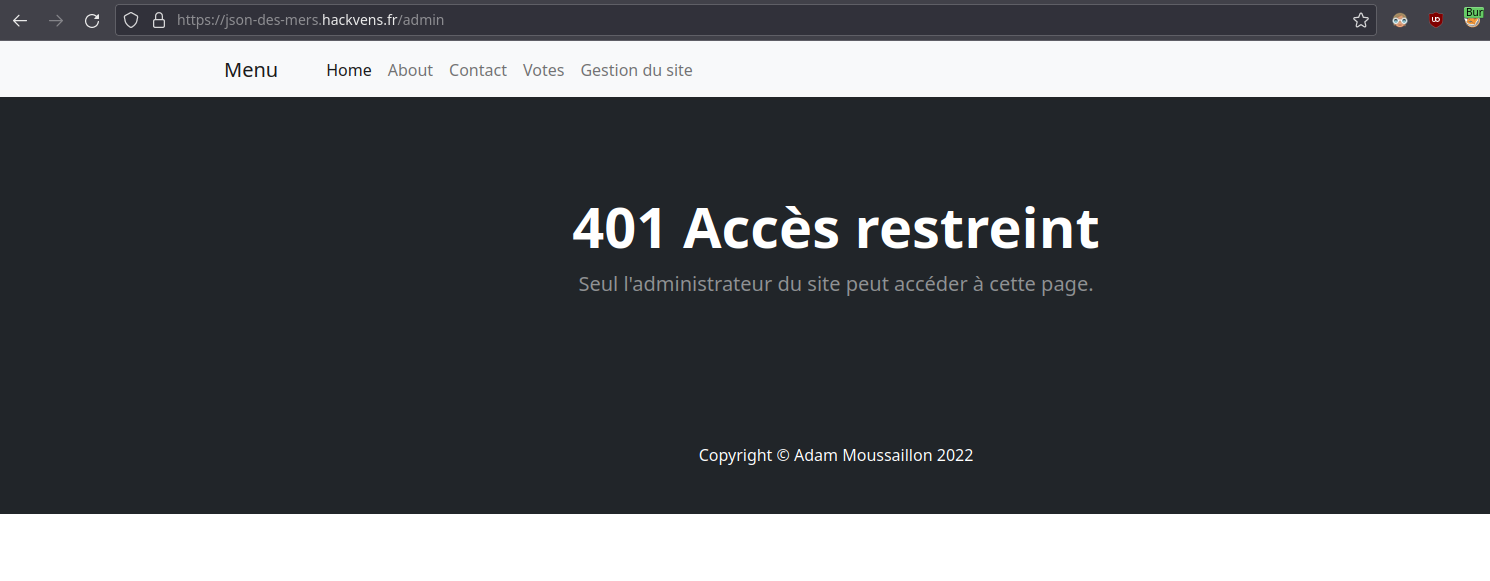Click the Adam Moussaillon copyright footer
1490x581 pixels.
(x=835, y=455)
